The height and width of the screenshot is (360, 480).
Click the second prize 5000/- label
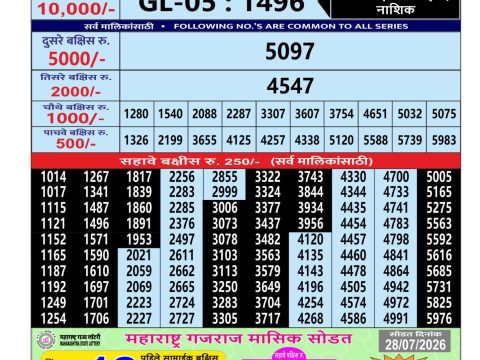click(77, 59)
